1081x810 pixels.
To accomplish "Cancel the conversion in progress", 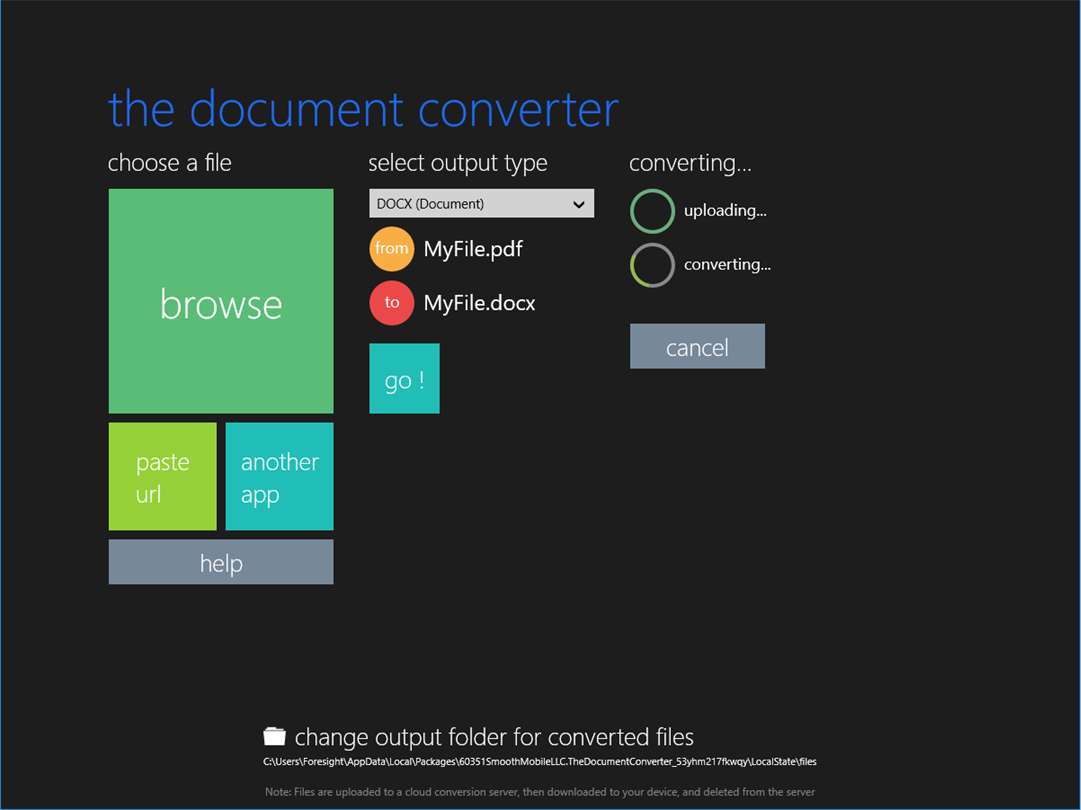I will click(697, 346).
